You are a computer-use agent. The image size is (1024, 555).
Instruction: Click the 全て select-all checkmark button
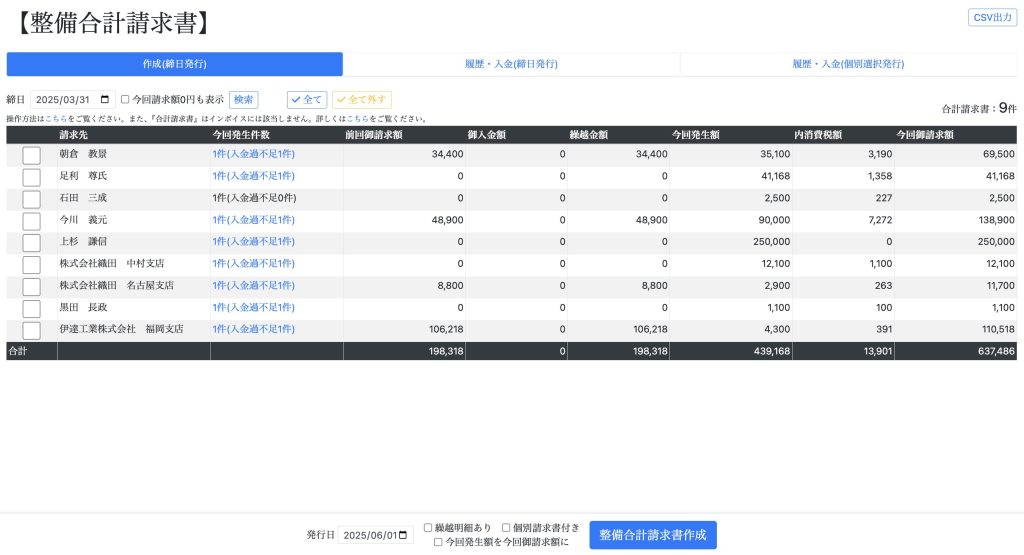pyautogui.click(x=307, y=100)
